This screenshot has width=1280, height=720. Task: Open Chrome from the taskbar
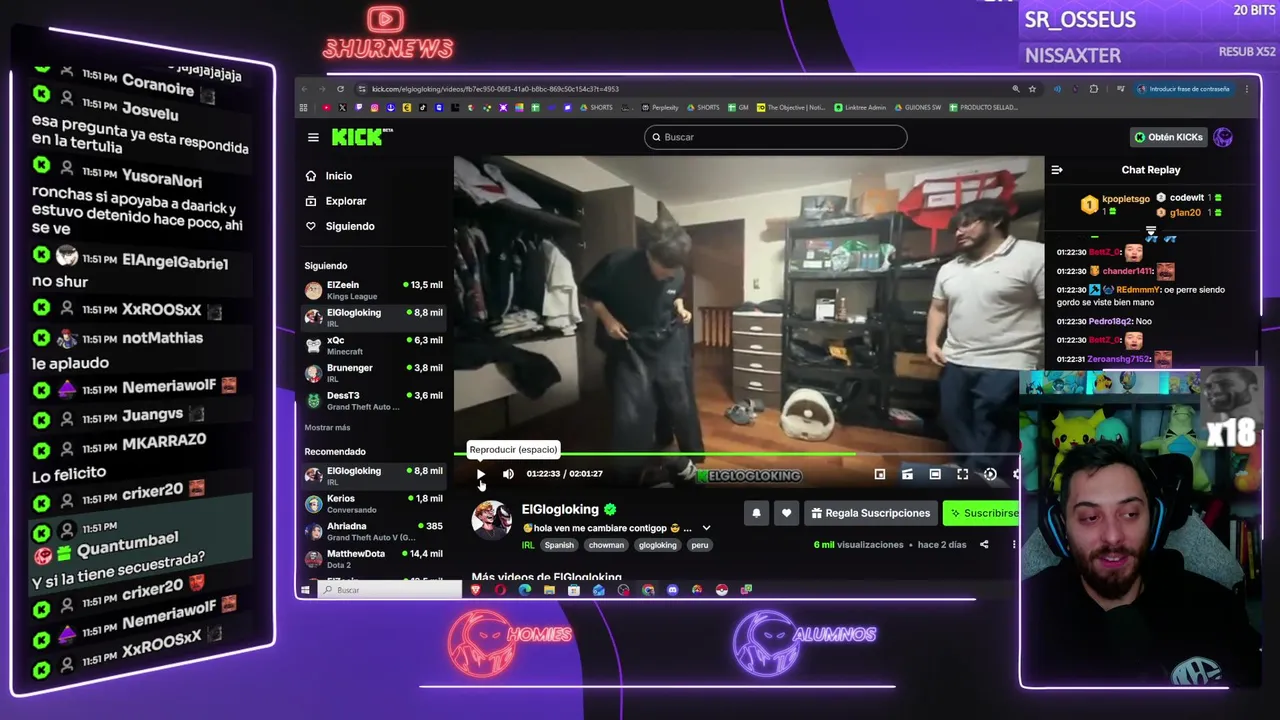coord(648,590)
